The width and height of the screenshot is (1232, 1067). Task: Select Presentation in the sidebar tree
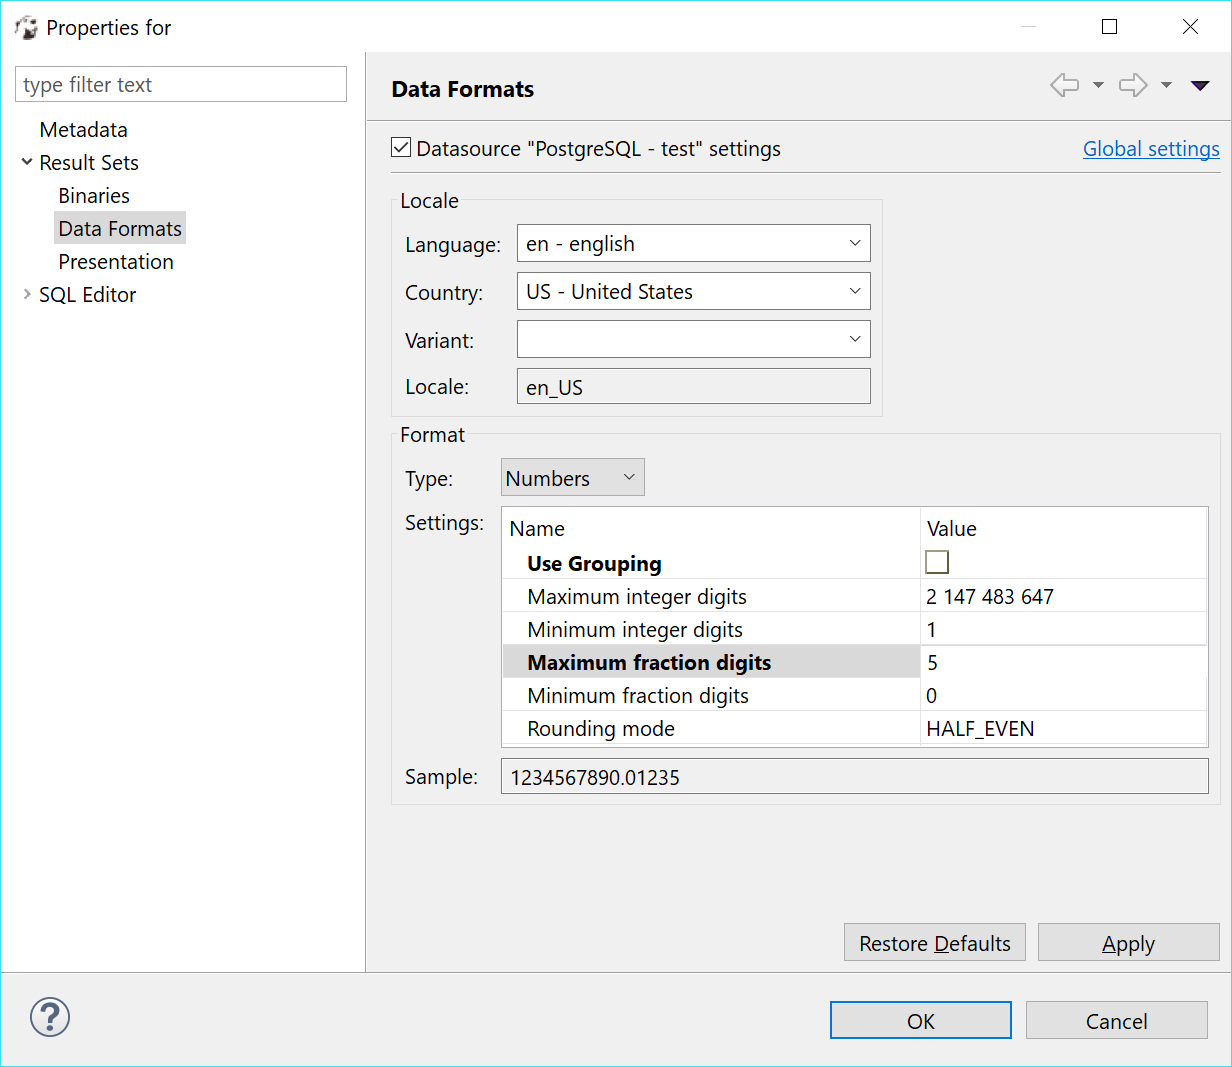click(116, 261)
